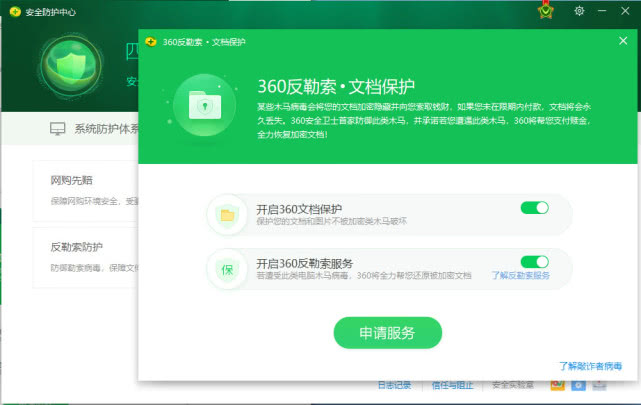The height and width of the screenshot is (405, 641).
Task: Toggle the 开启360文档保护 switch
Action: 534,208
